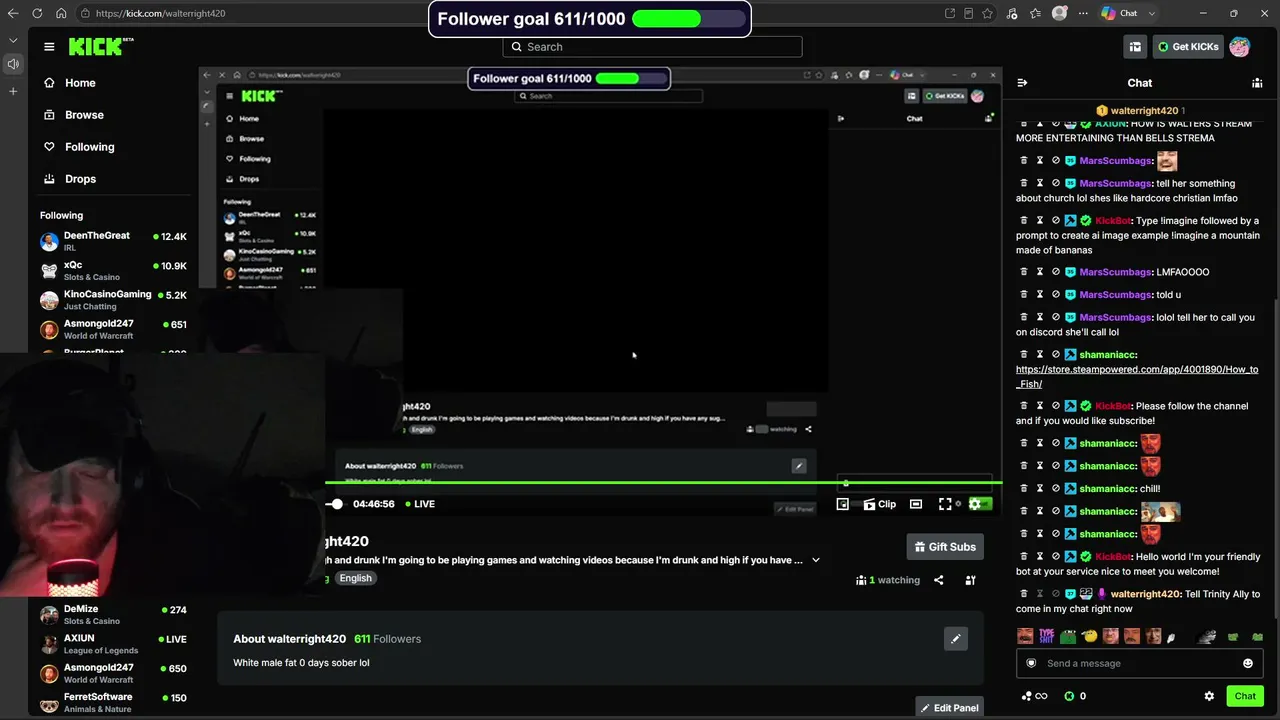The image size is (1280, 720).
Task: Open the Copilot Chat button in browser
Action: (1120, 13)
